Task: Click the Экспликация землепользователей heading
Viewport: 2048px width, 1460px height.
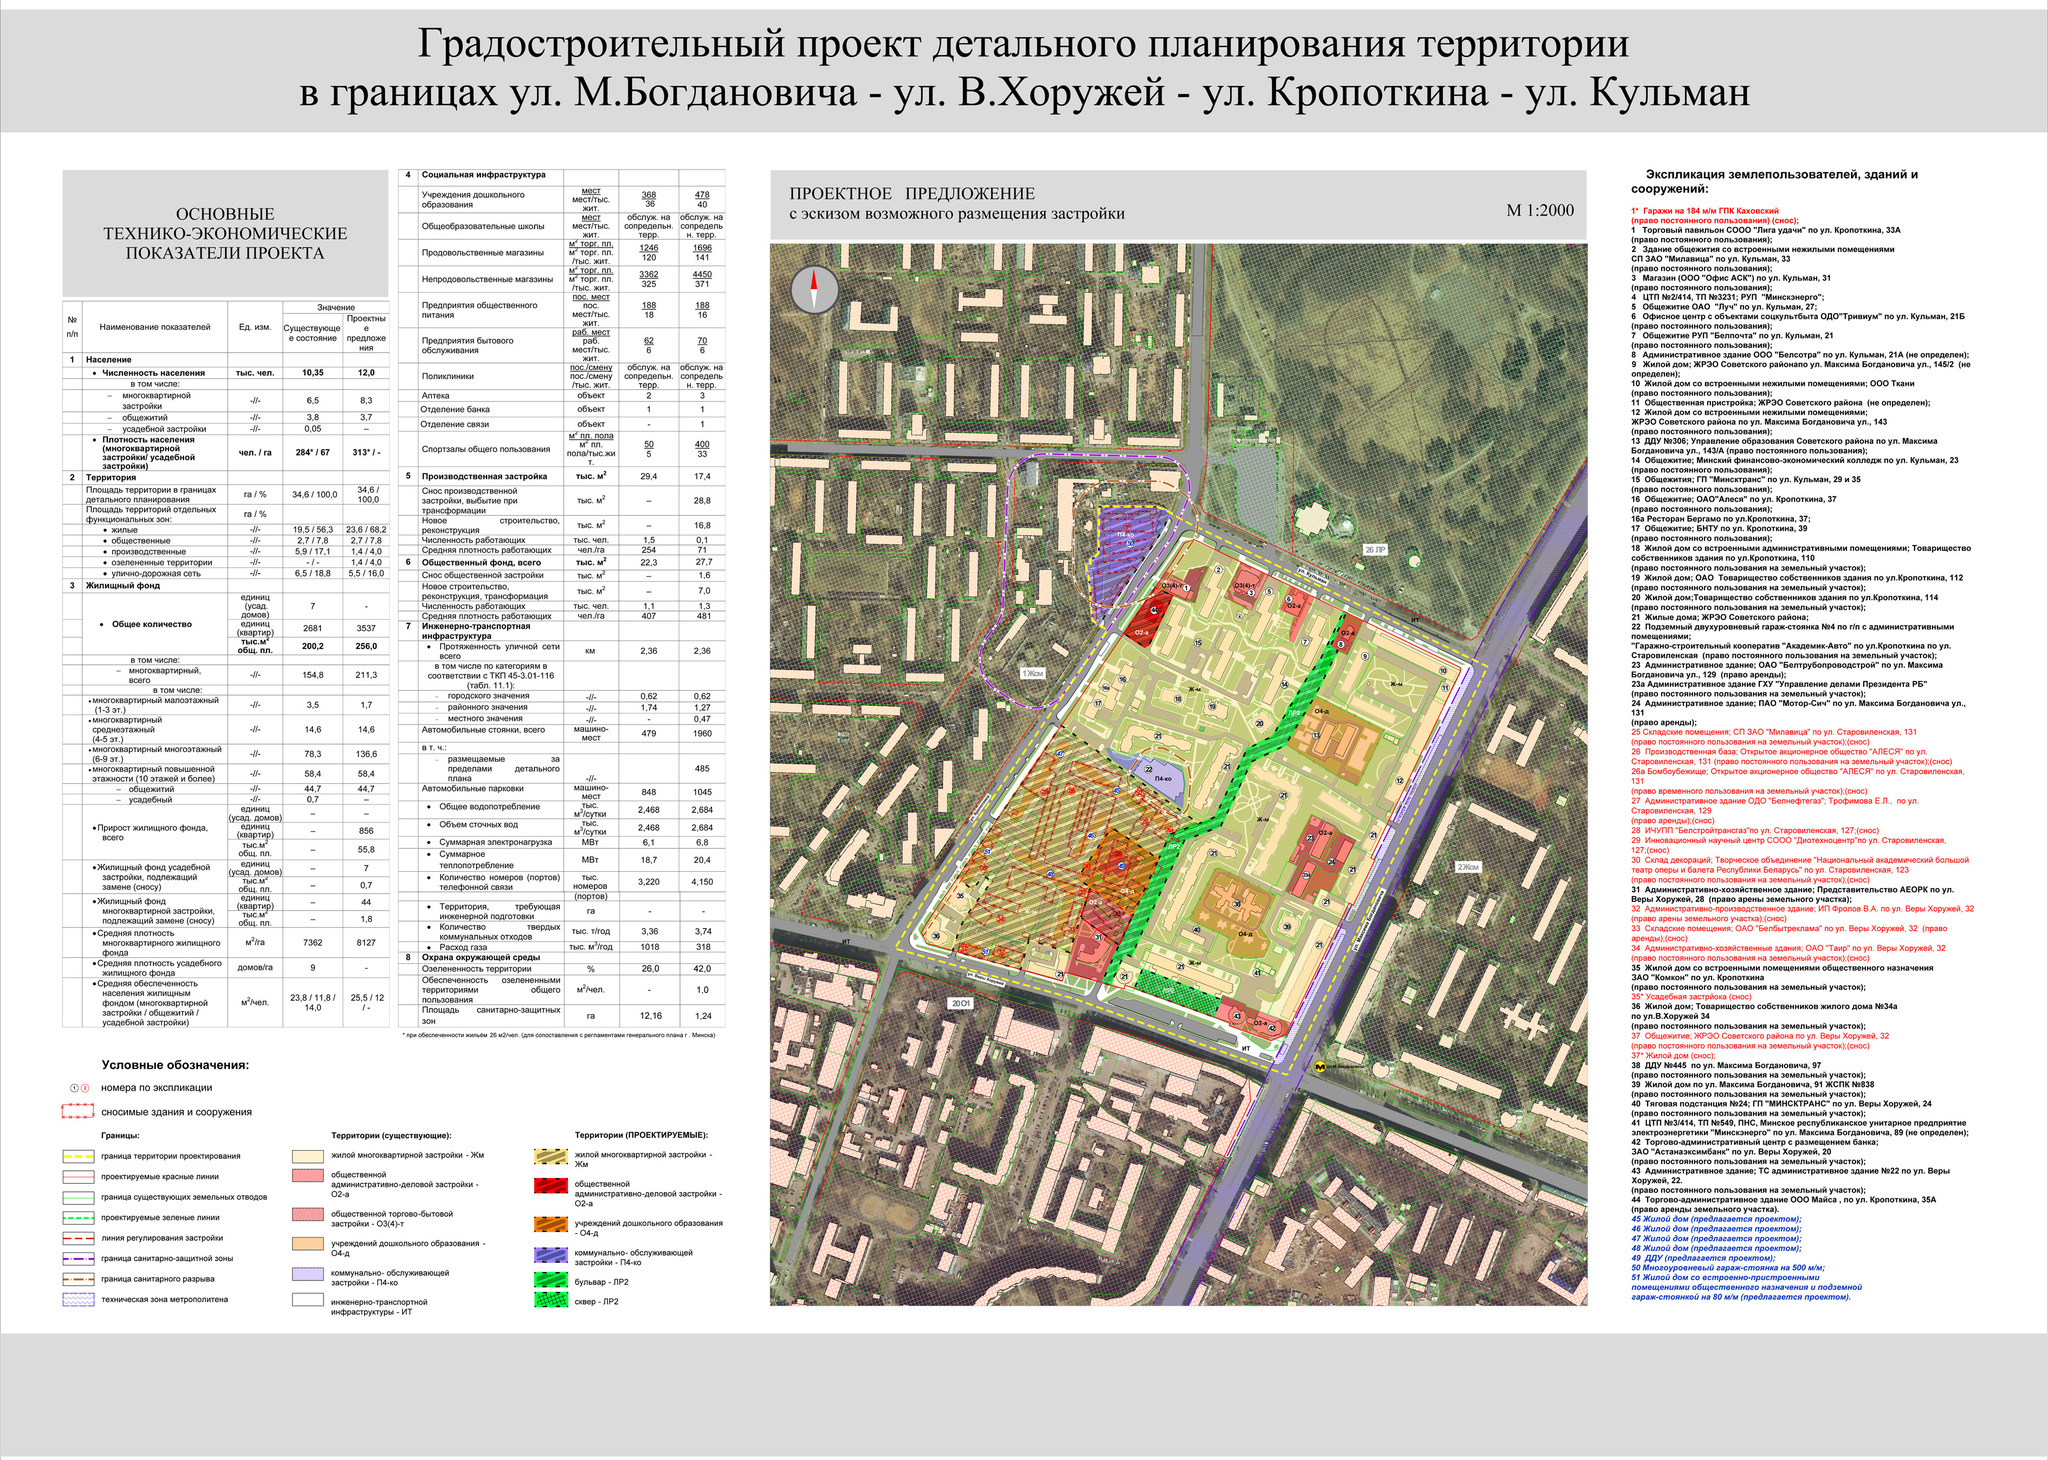Action: [x=1774, y=181]
